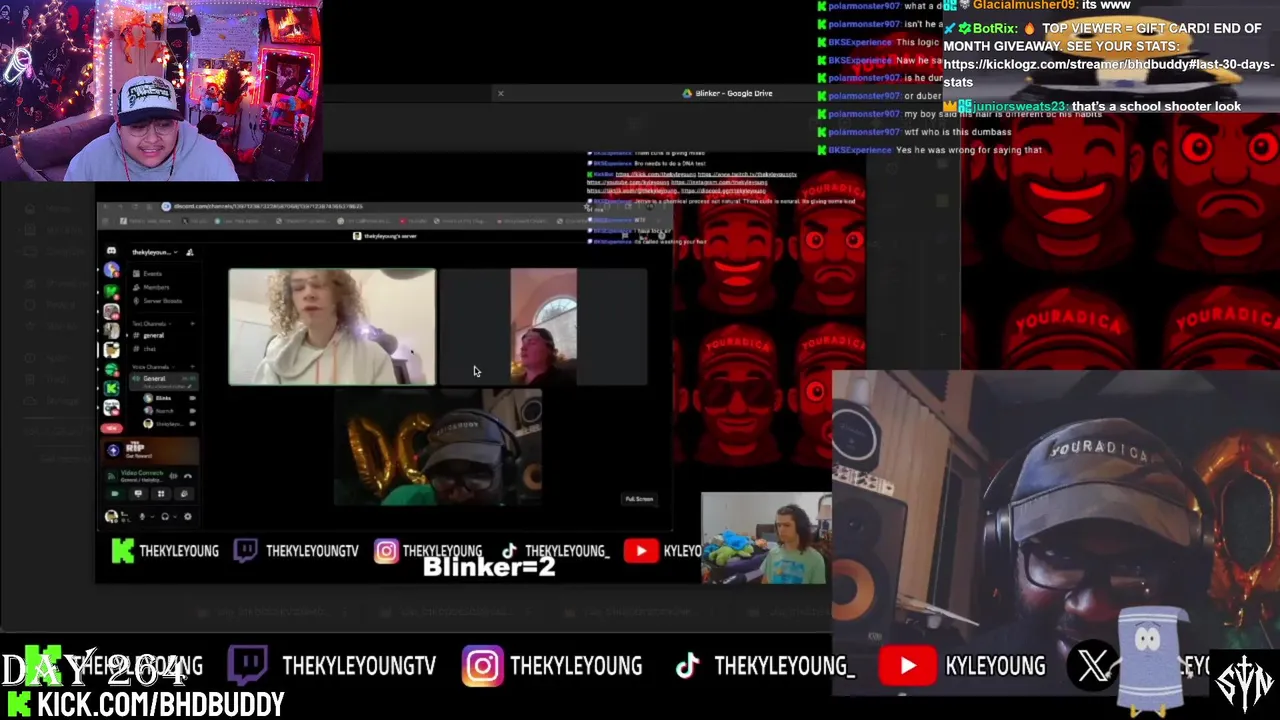Collapse the Voice Channels category
This screenshot has width=1280, height=720.
pyautogui.click(x=153, y=366)
